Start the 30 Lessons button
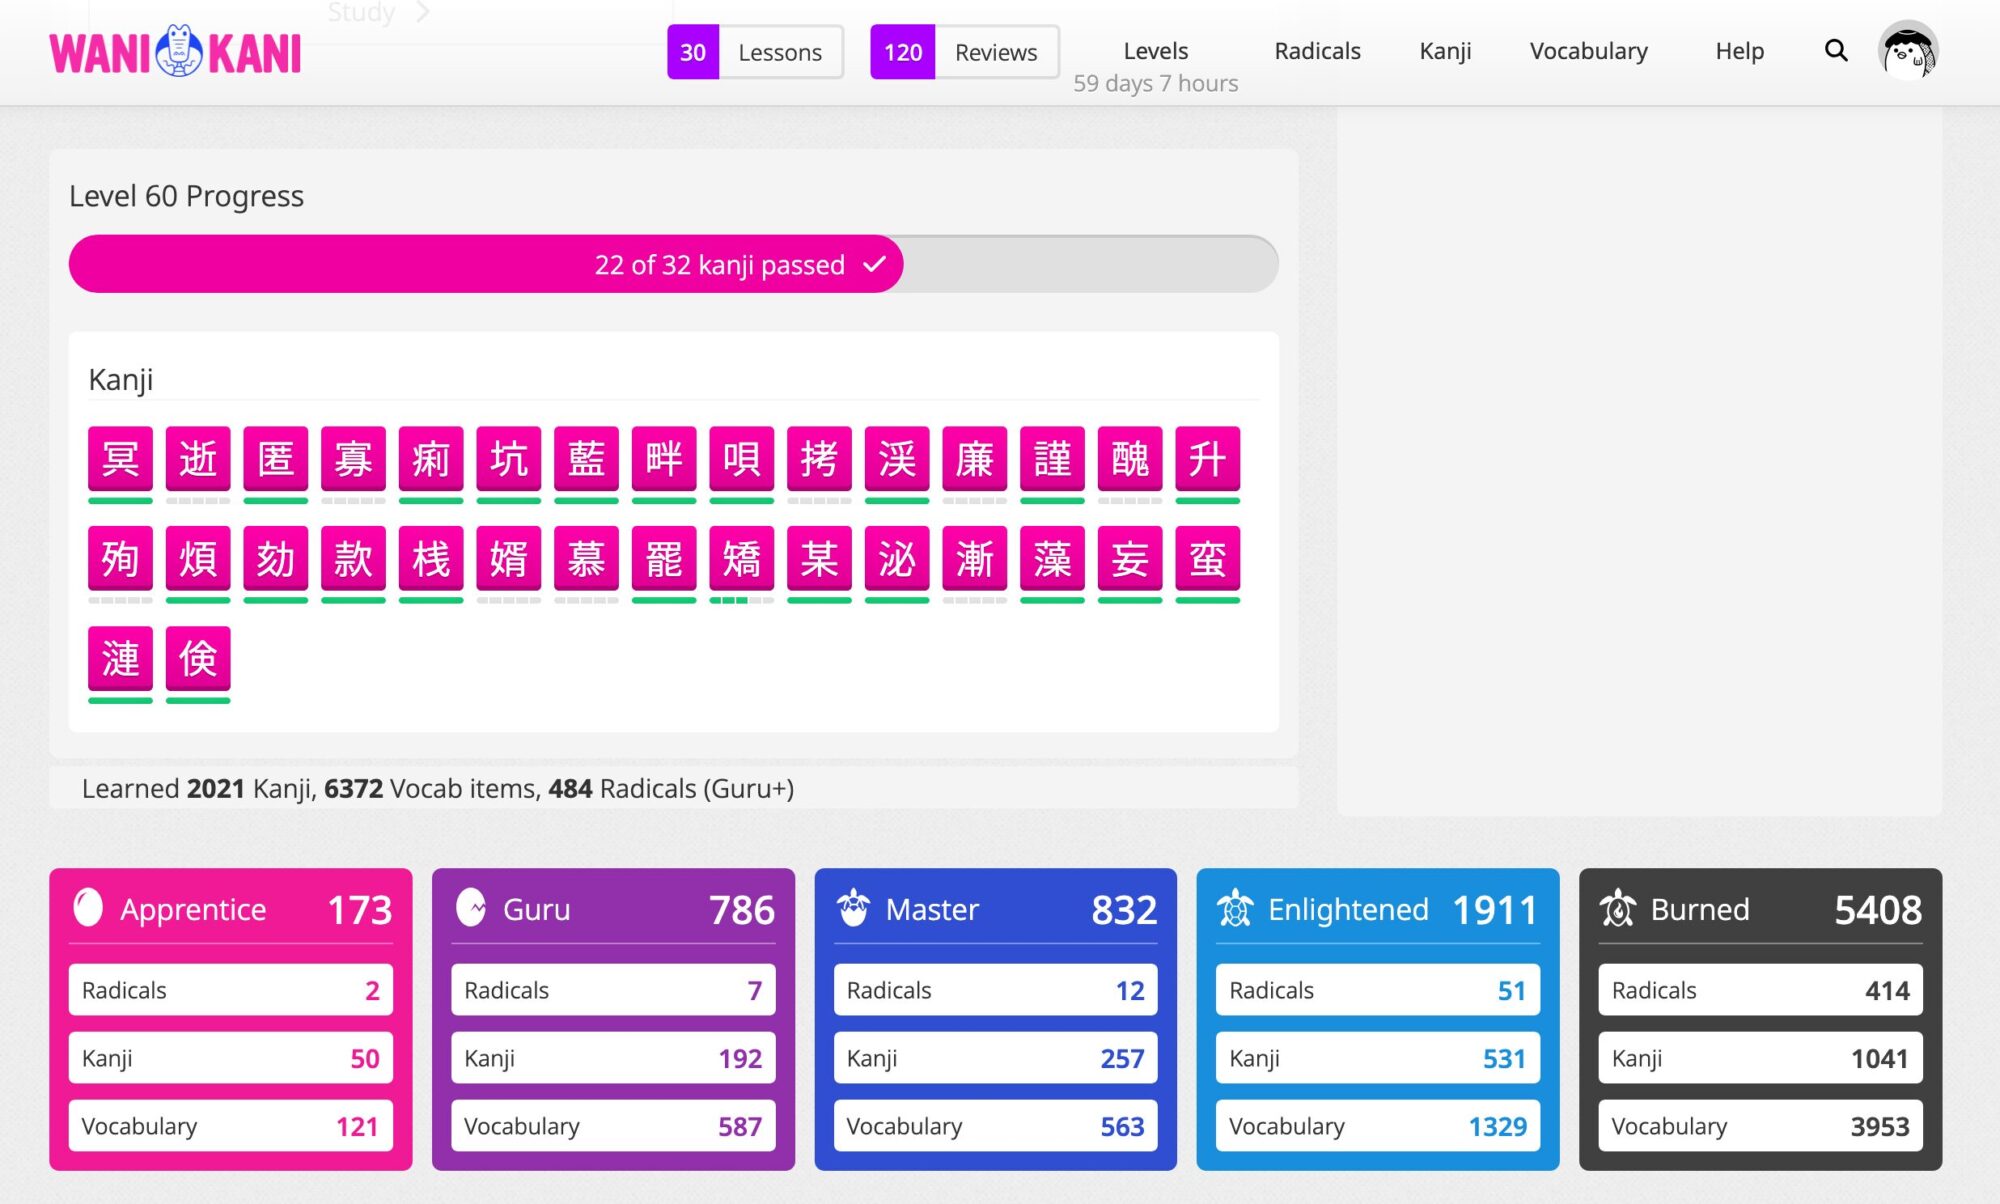The width and height of the screenshot is (2000, 1204). (x=755, y=52)
